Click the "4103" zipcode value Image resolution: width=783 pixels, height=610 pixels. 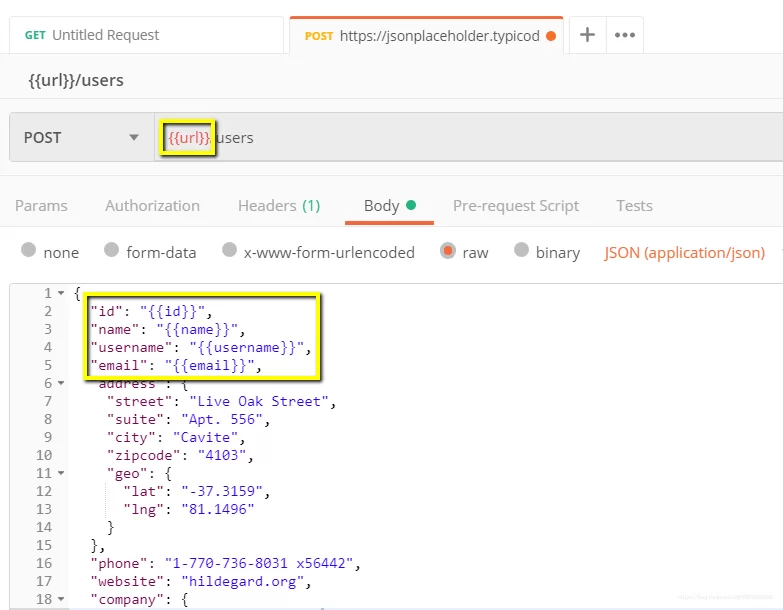(x=222, y=455)
